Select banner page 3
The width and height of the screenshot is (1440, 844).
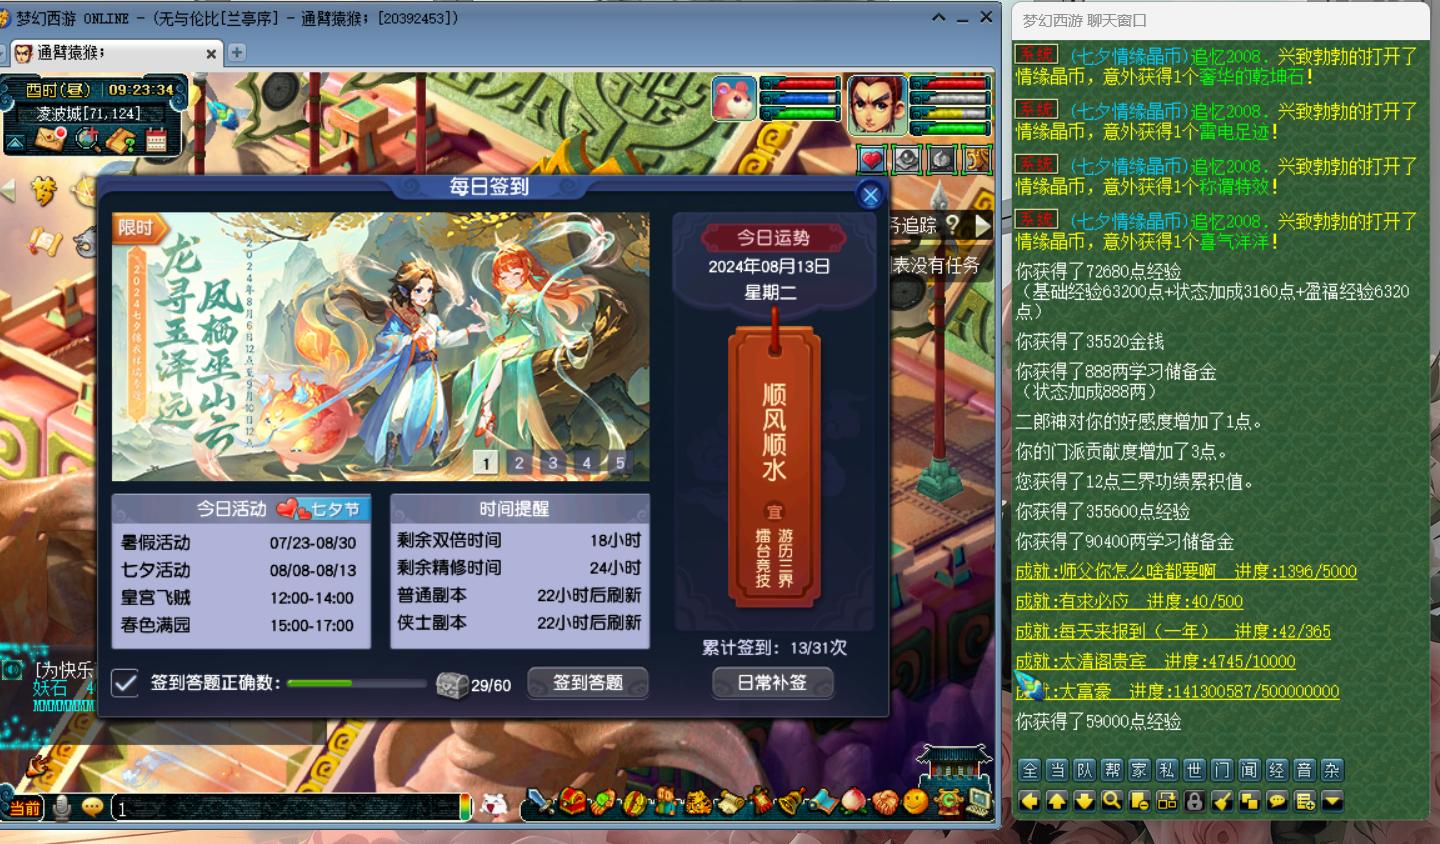[553, 462]
